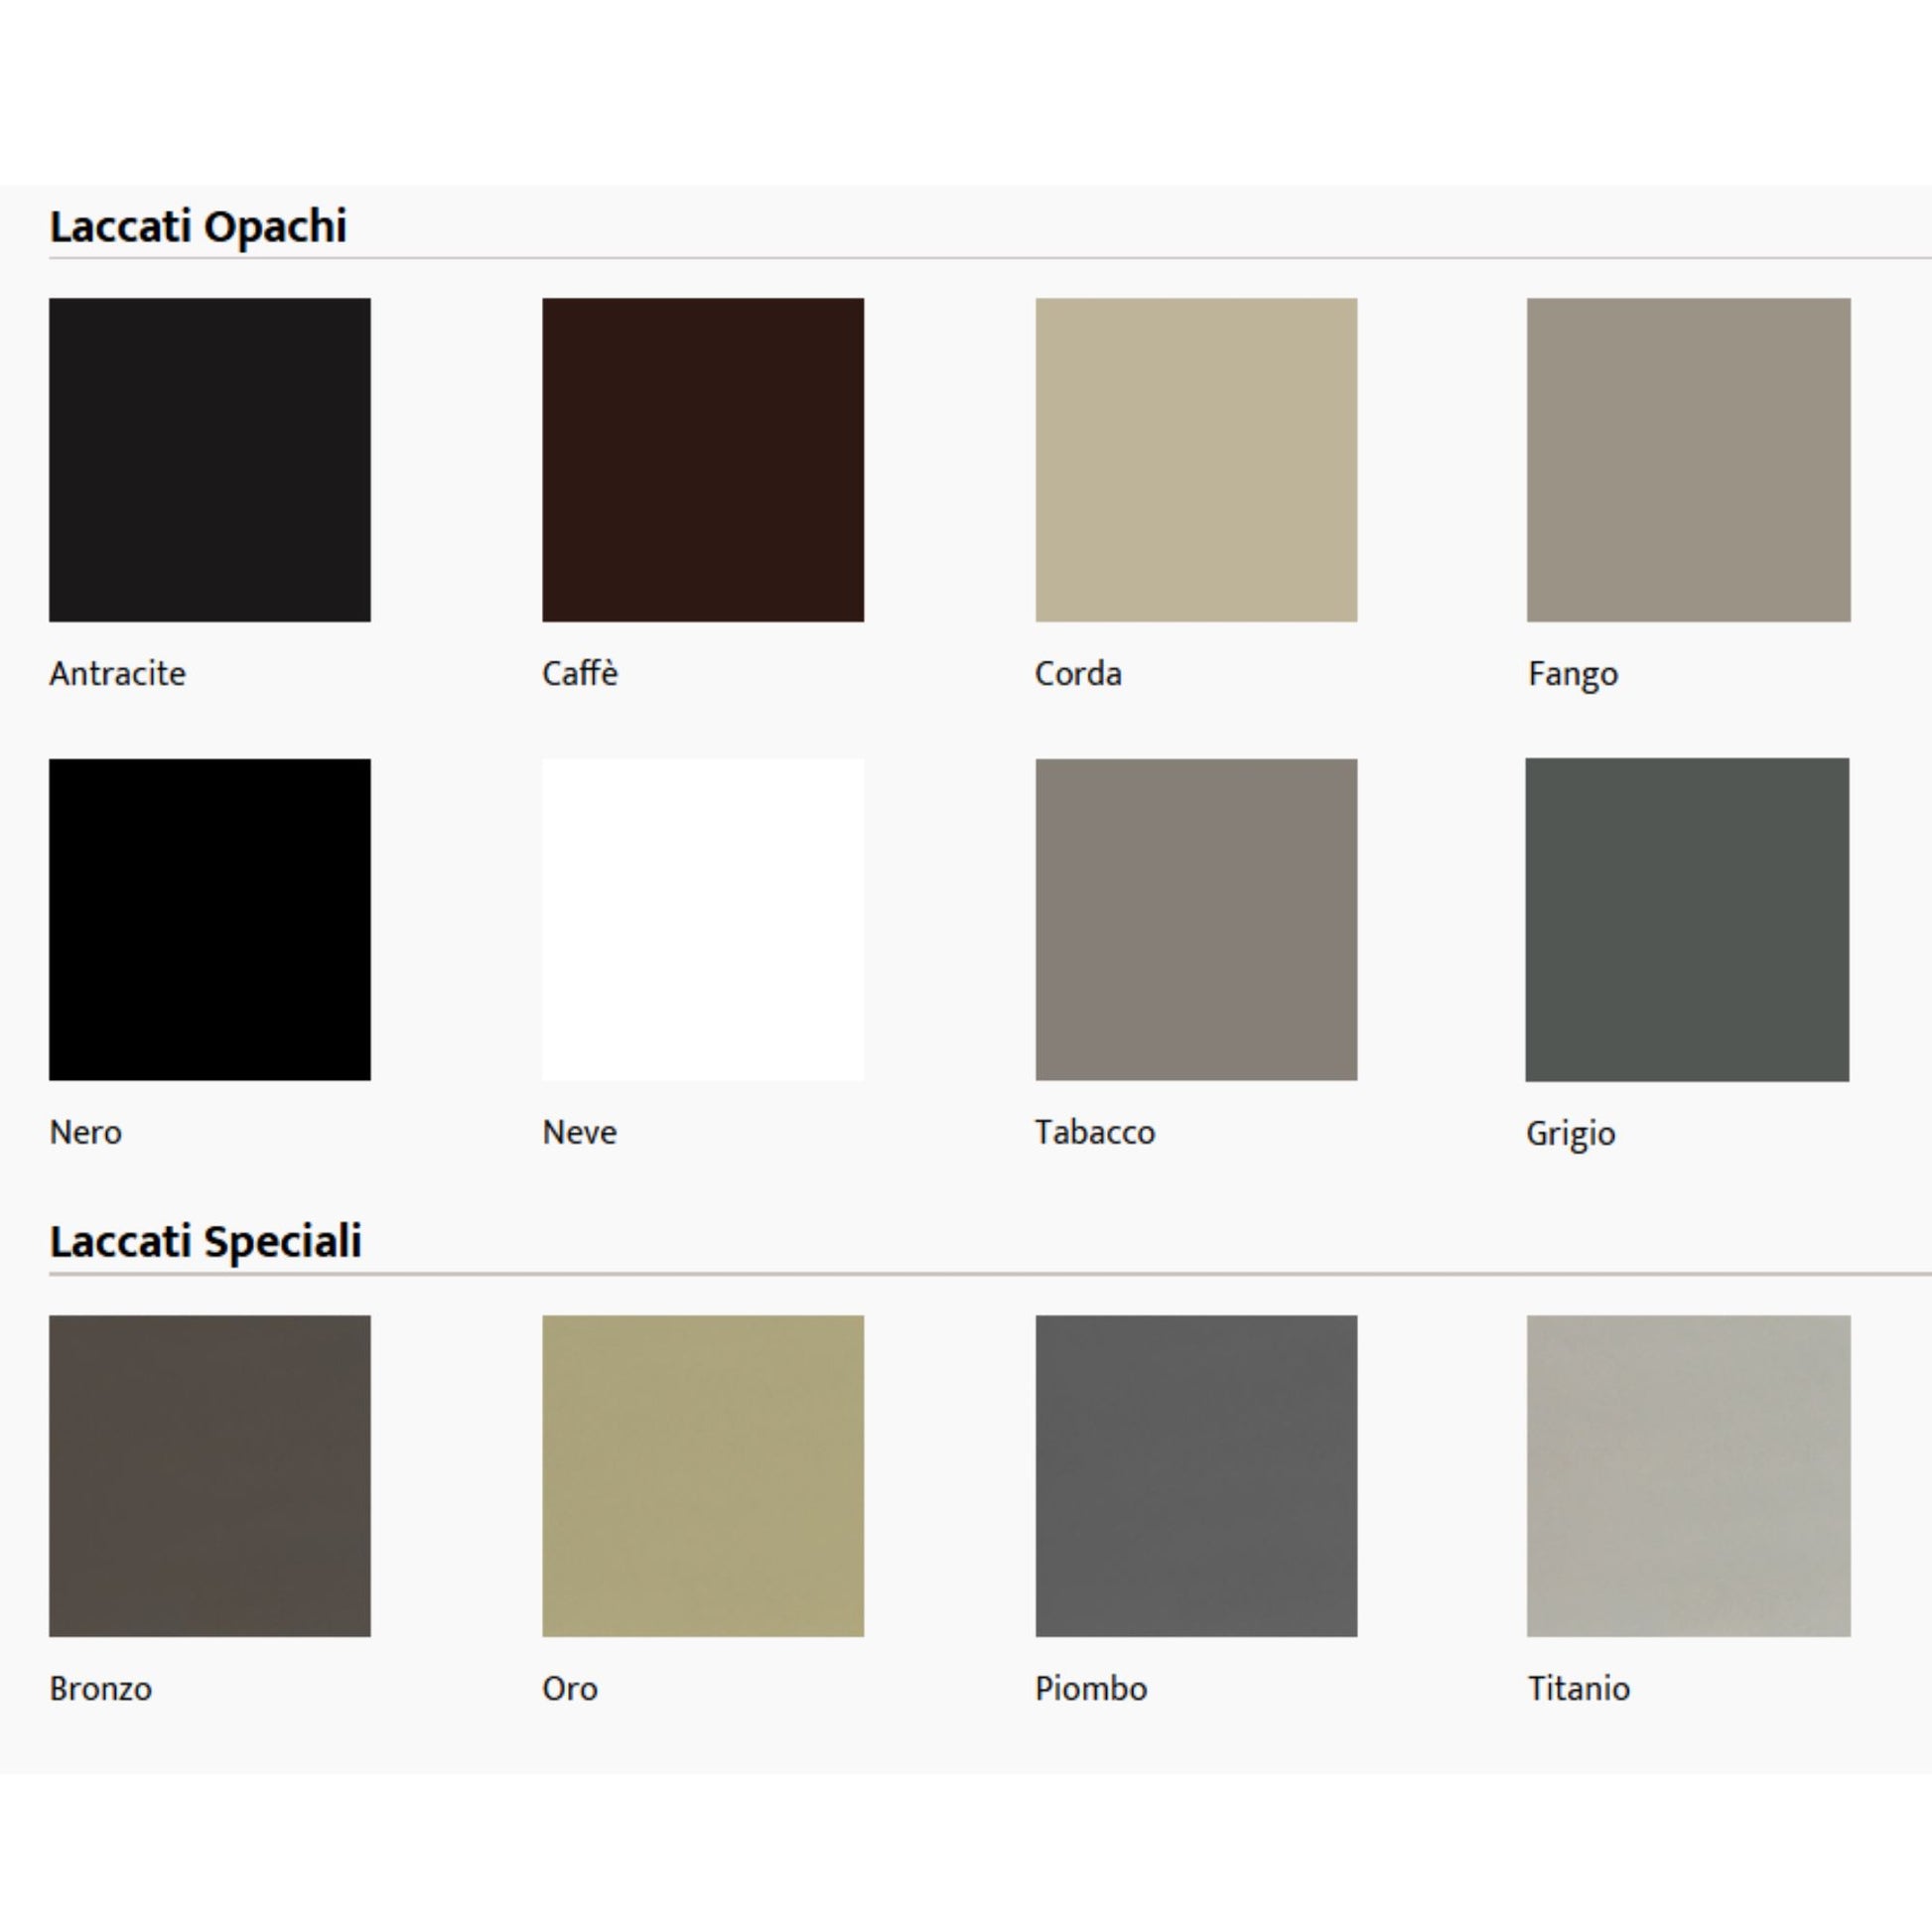
Task: Click the Fango color square
Action: [x=1688, y=459]
